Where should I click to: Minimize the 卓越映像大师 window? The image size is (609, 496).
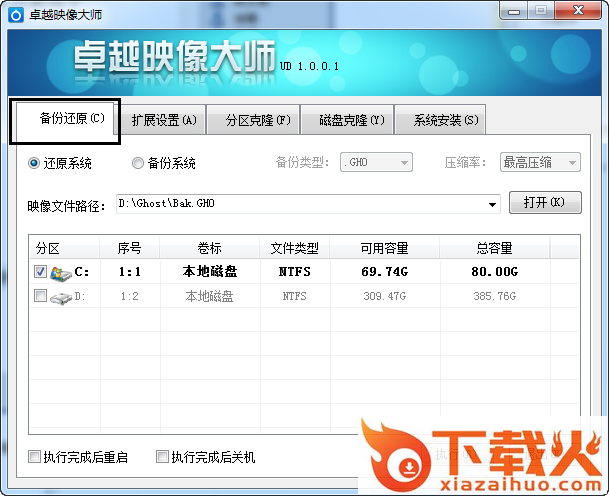pos(514,11)
